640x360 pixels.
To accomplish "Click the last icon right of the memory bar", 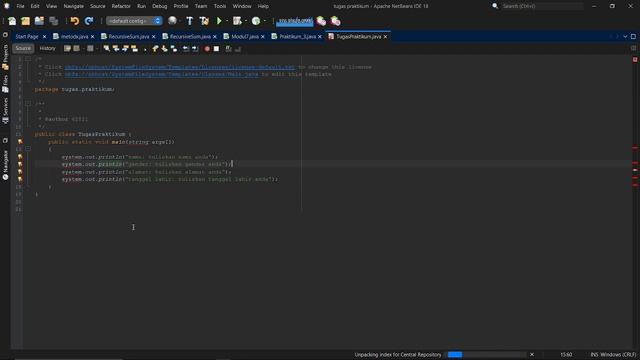I will point(336,21).
